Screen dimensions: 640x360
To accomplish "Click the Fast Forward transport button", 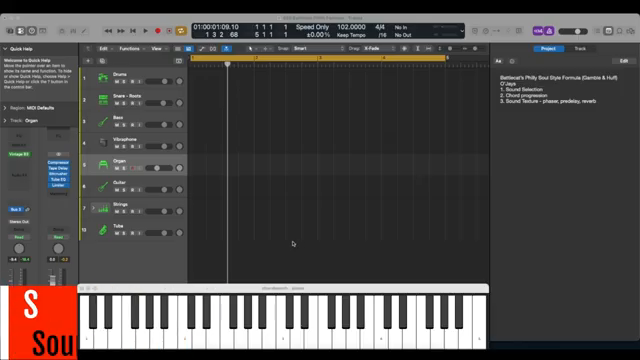I will tap(121, 31).
